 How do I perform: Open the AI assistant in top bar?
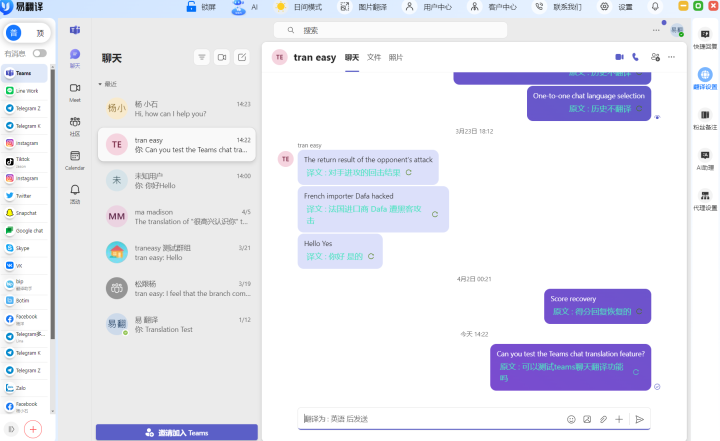(245, 7)
